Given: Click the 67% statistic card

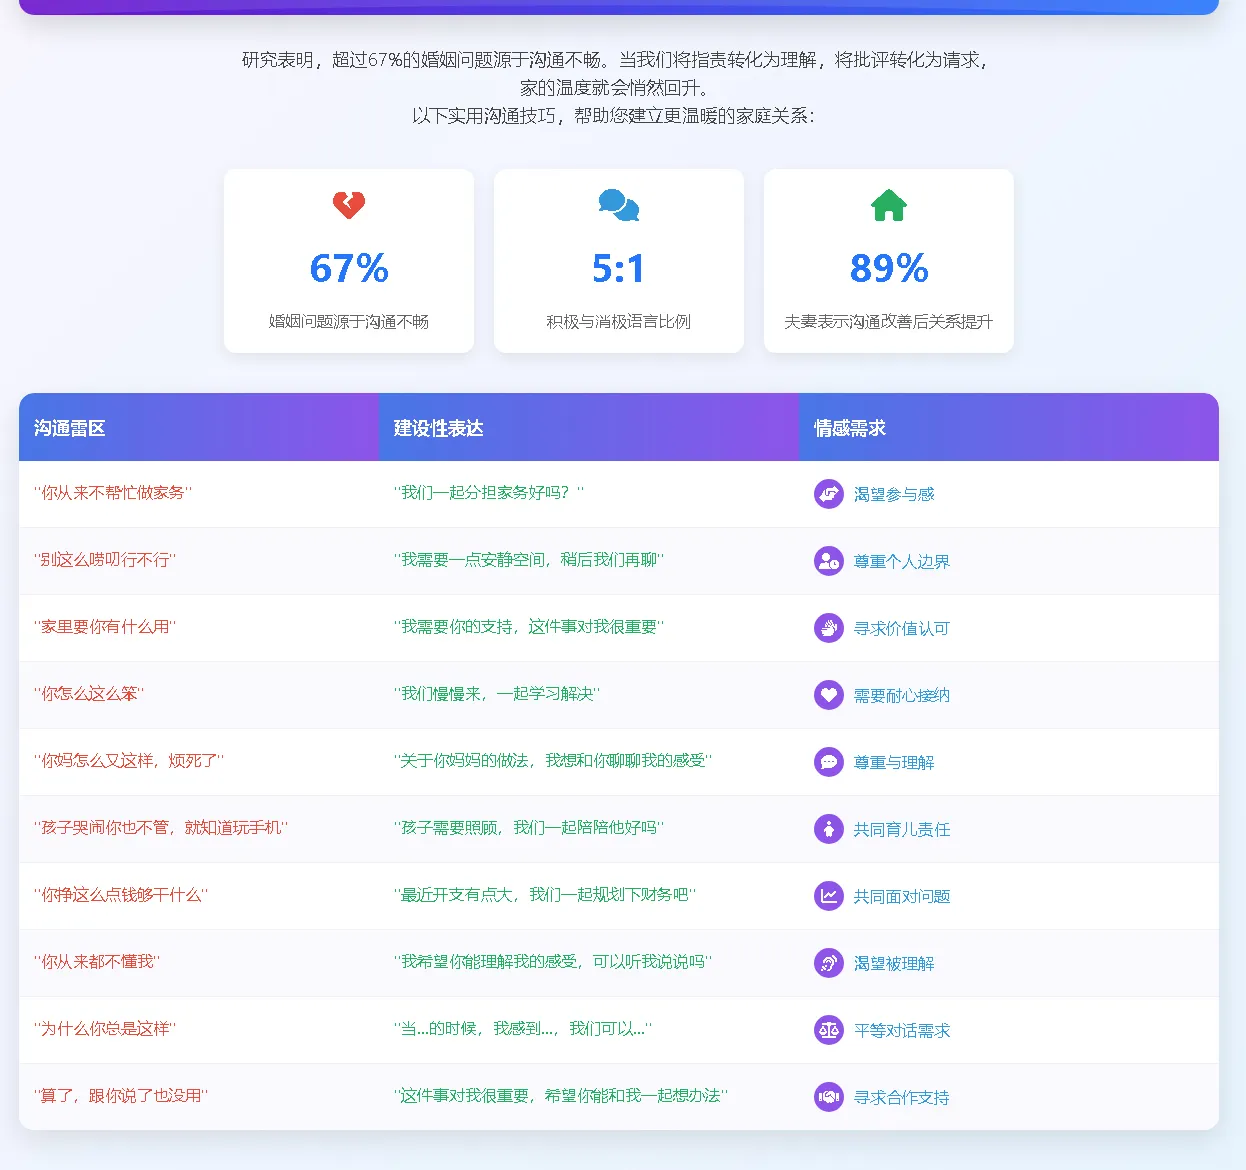Looking at the screenshot, I should click(x=348, y=261).
